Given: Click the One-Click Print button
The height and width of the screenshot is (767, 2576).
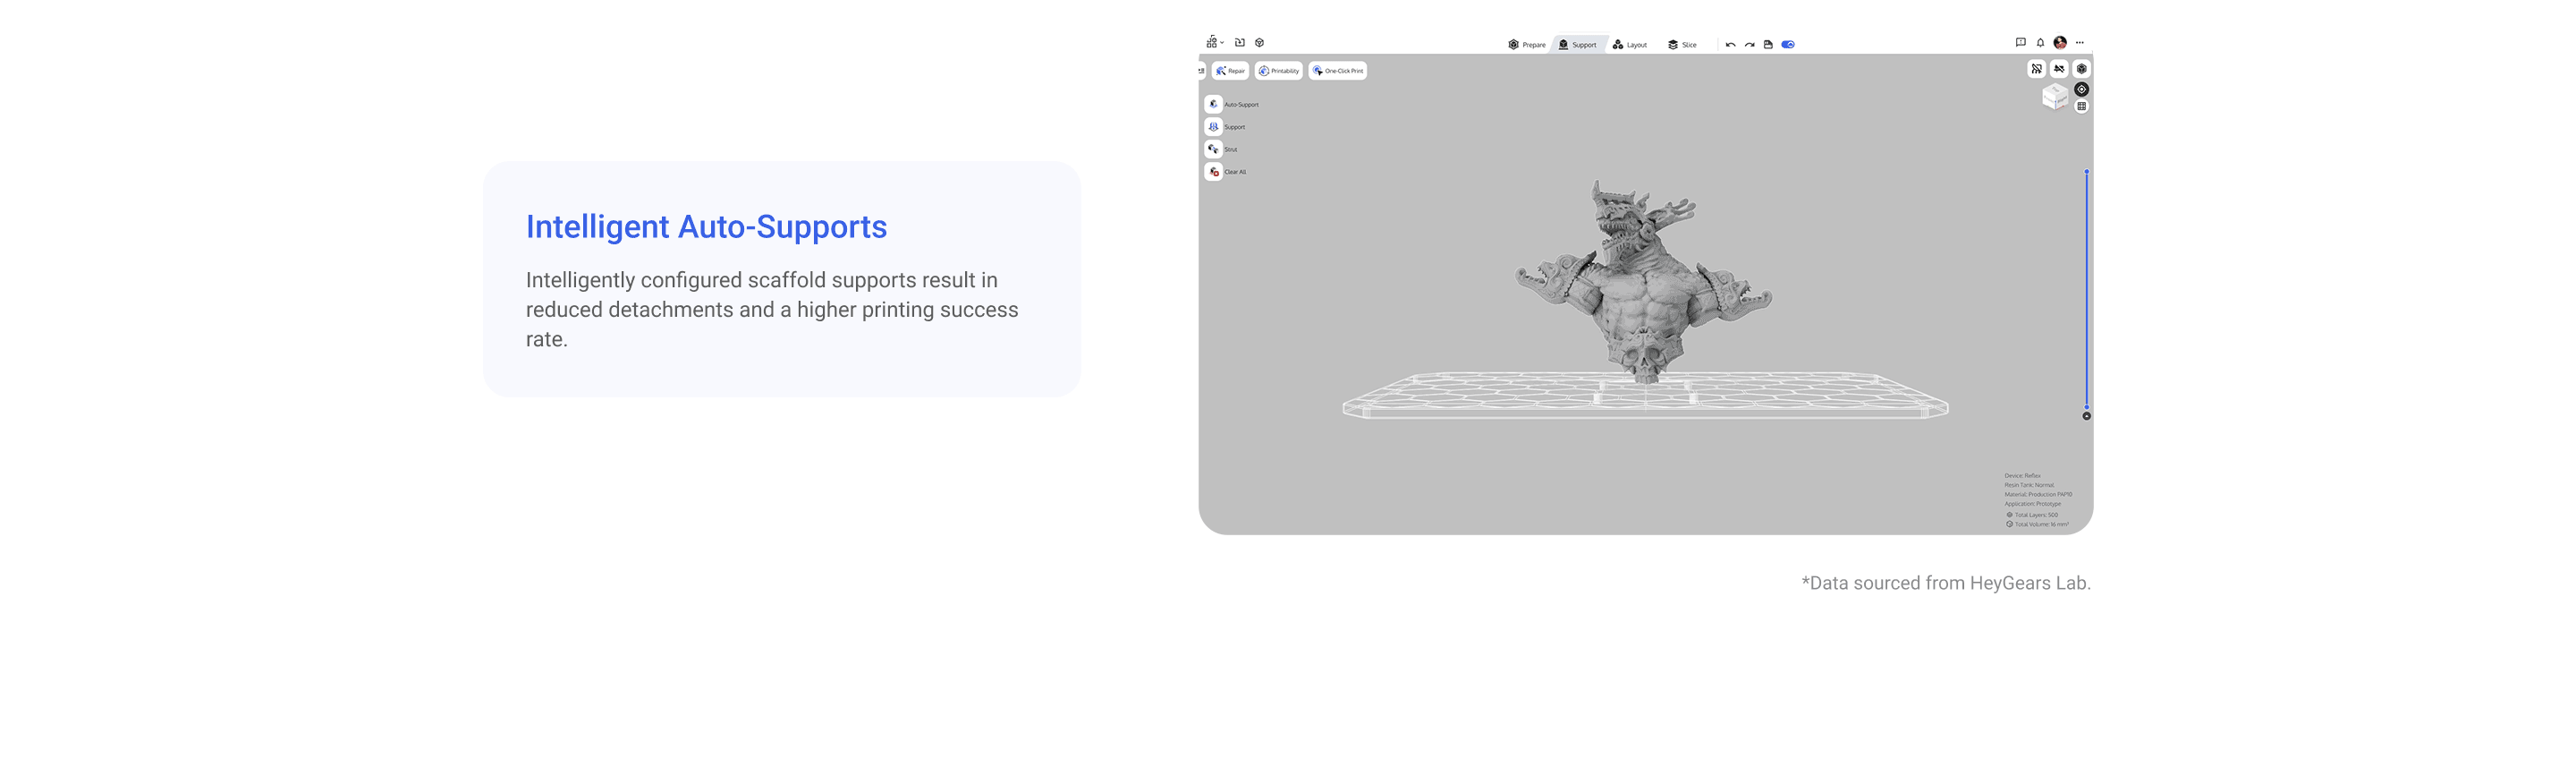Looking at the screenshot, I should click(x=1338, y=71).
